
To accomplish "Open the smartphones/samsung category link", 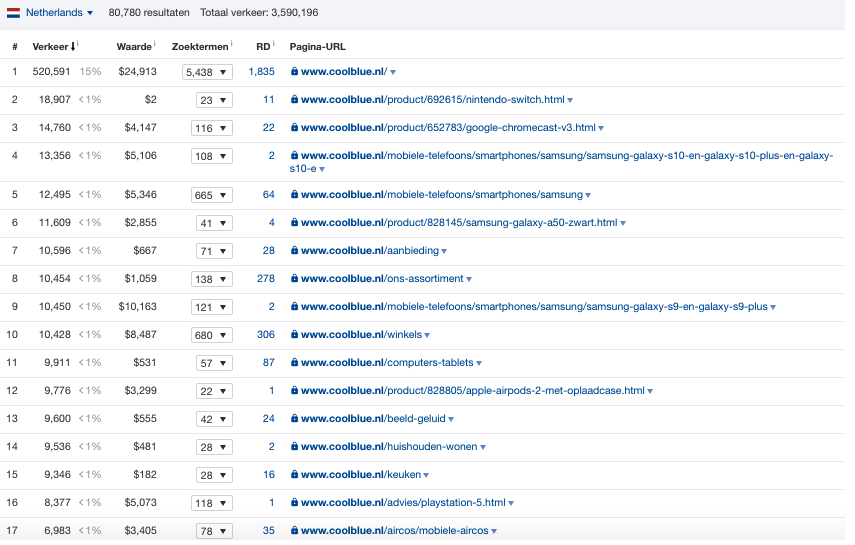I will point(442,195).
